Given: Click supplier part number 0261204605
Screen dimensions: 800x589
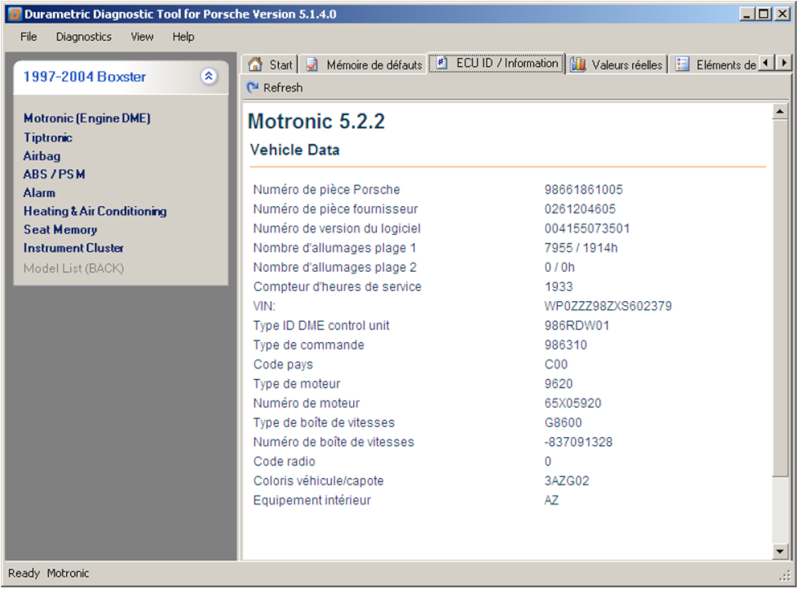Looking at the screenshot, I should [580, 209].
